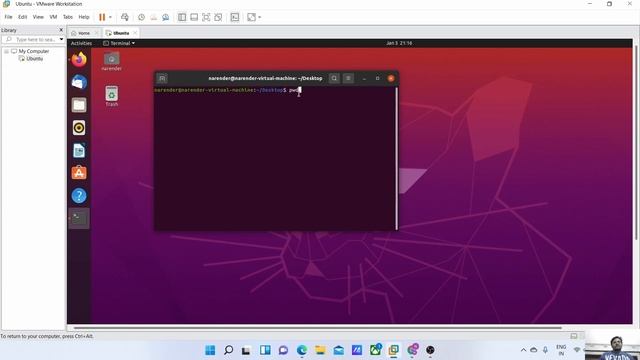Expand the stretch display dropdown arrow
This screenshot has width=640, height=360.
pyautogui.click(x=260, y=17)
